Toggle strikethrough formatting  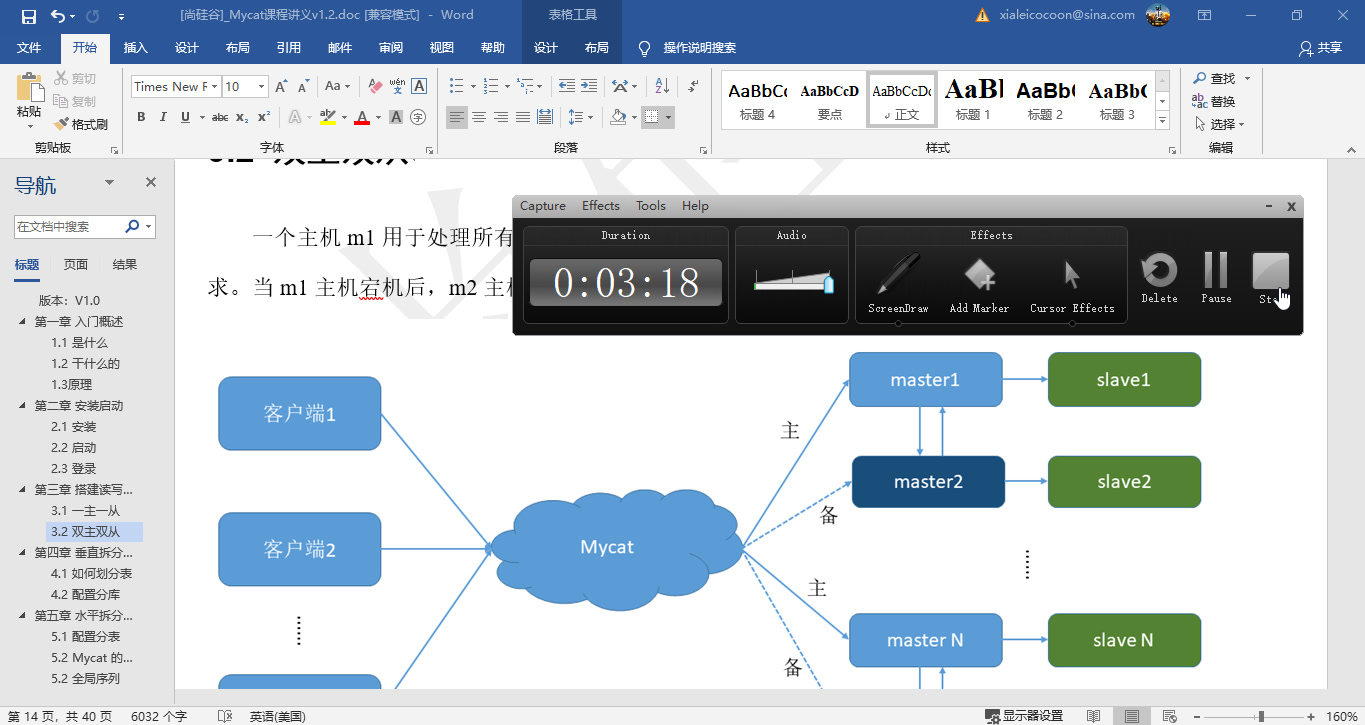point(220,117)
